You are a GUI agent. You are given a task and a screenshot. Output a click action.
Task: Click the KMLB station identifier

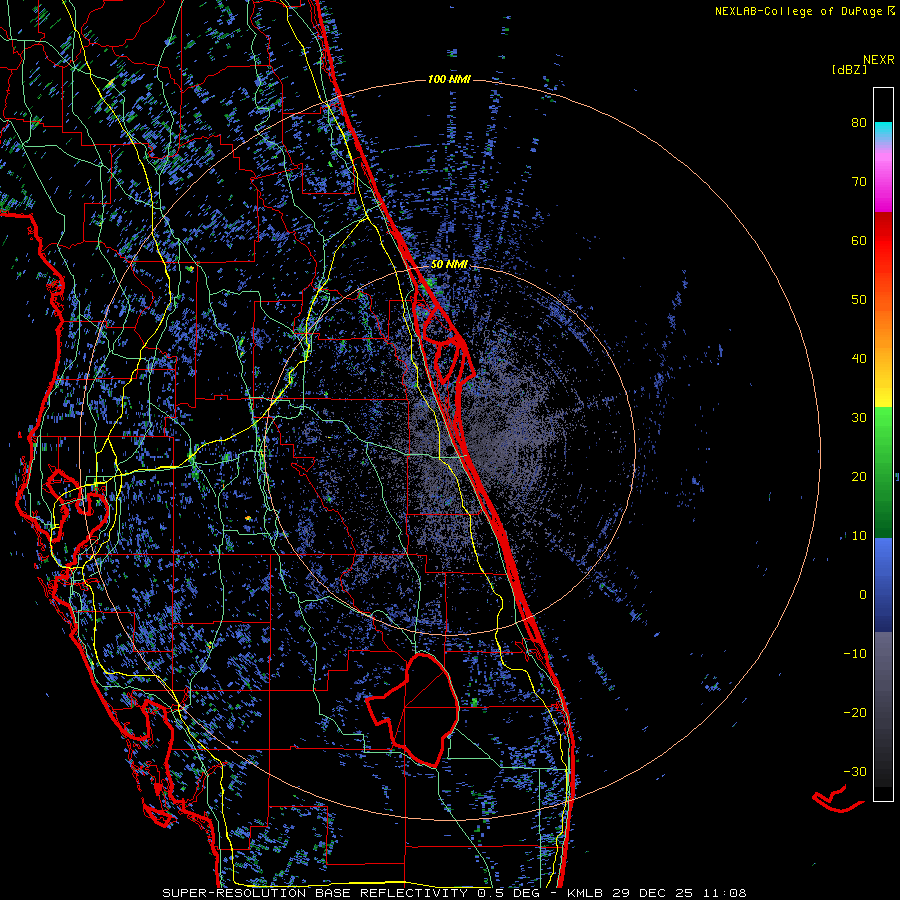[x=585, y=893]
